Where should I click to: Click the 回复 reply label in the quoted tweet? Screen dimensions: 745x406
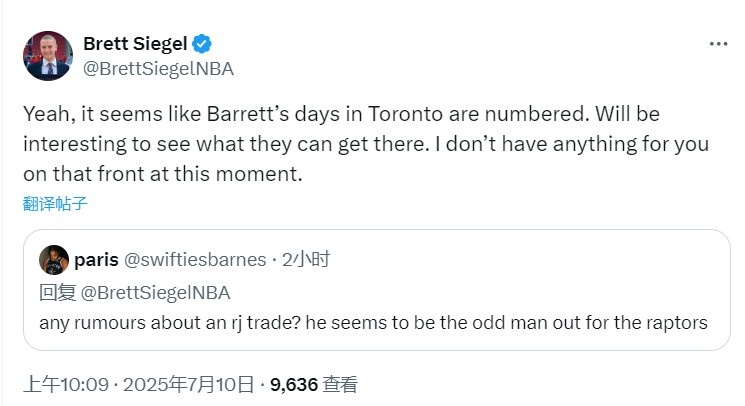tap(56, 292)
